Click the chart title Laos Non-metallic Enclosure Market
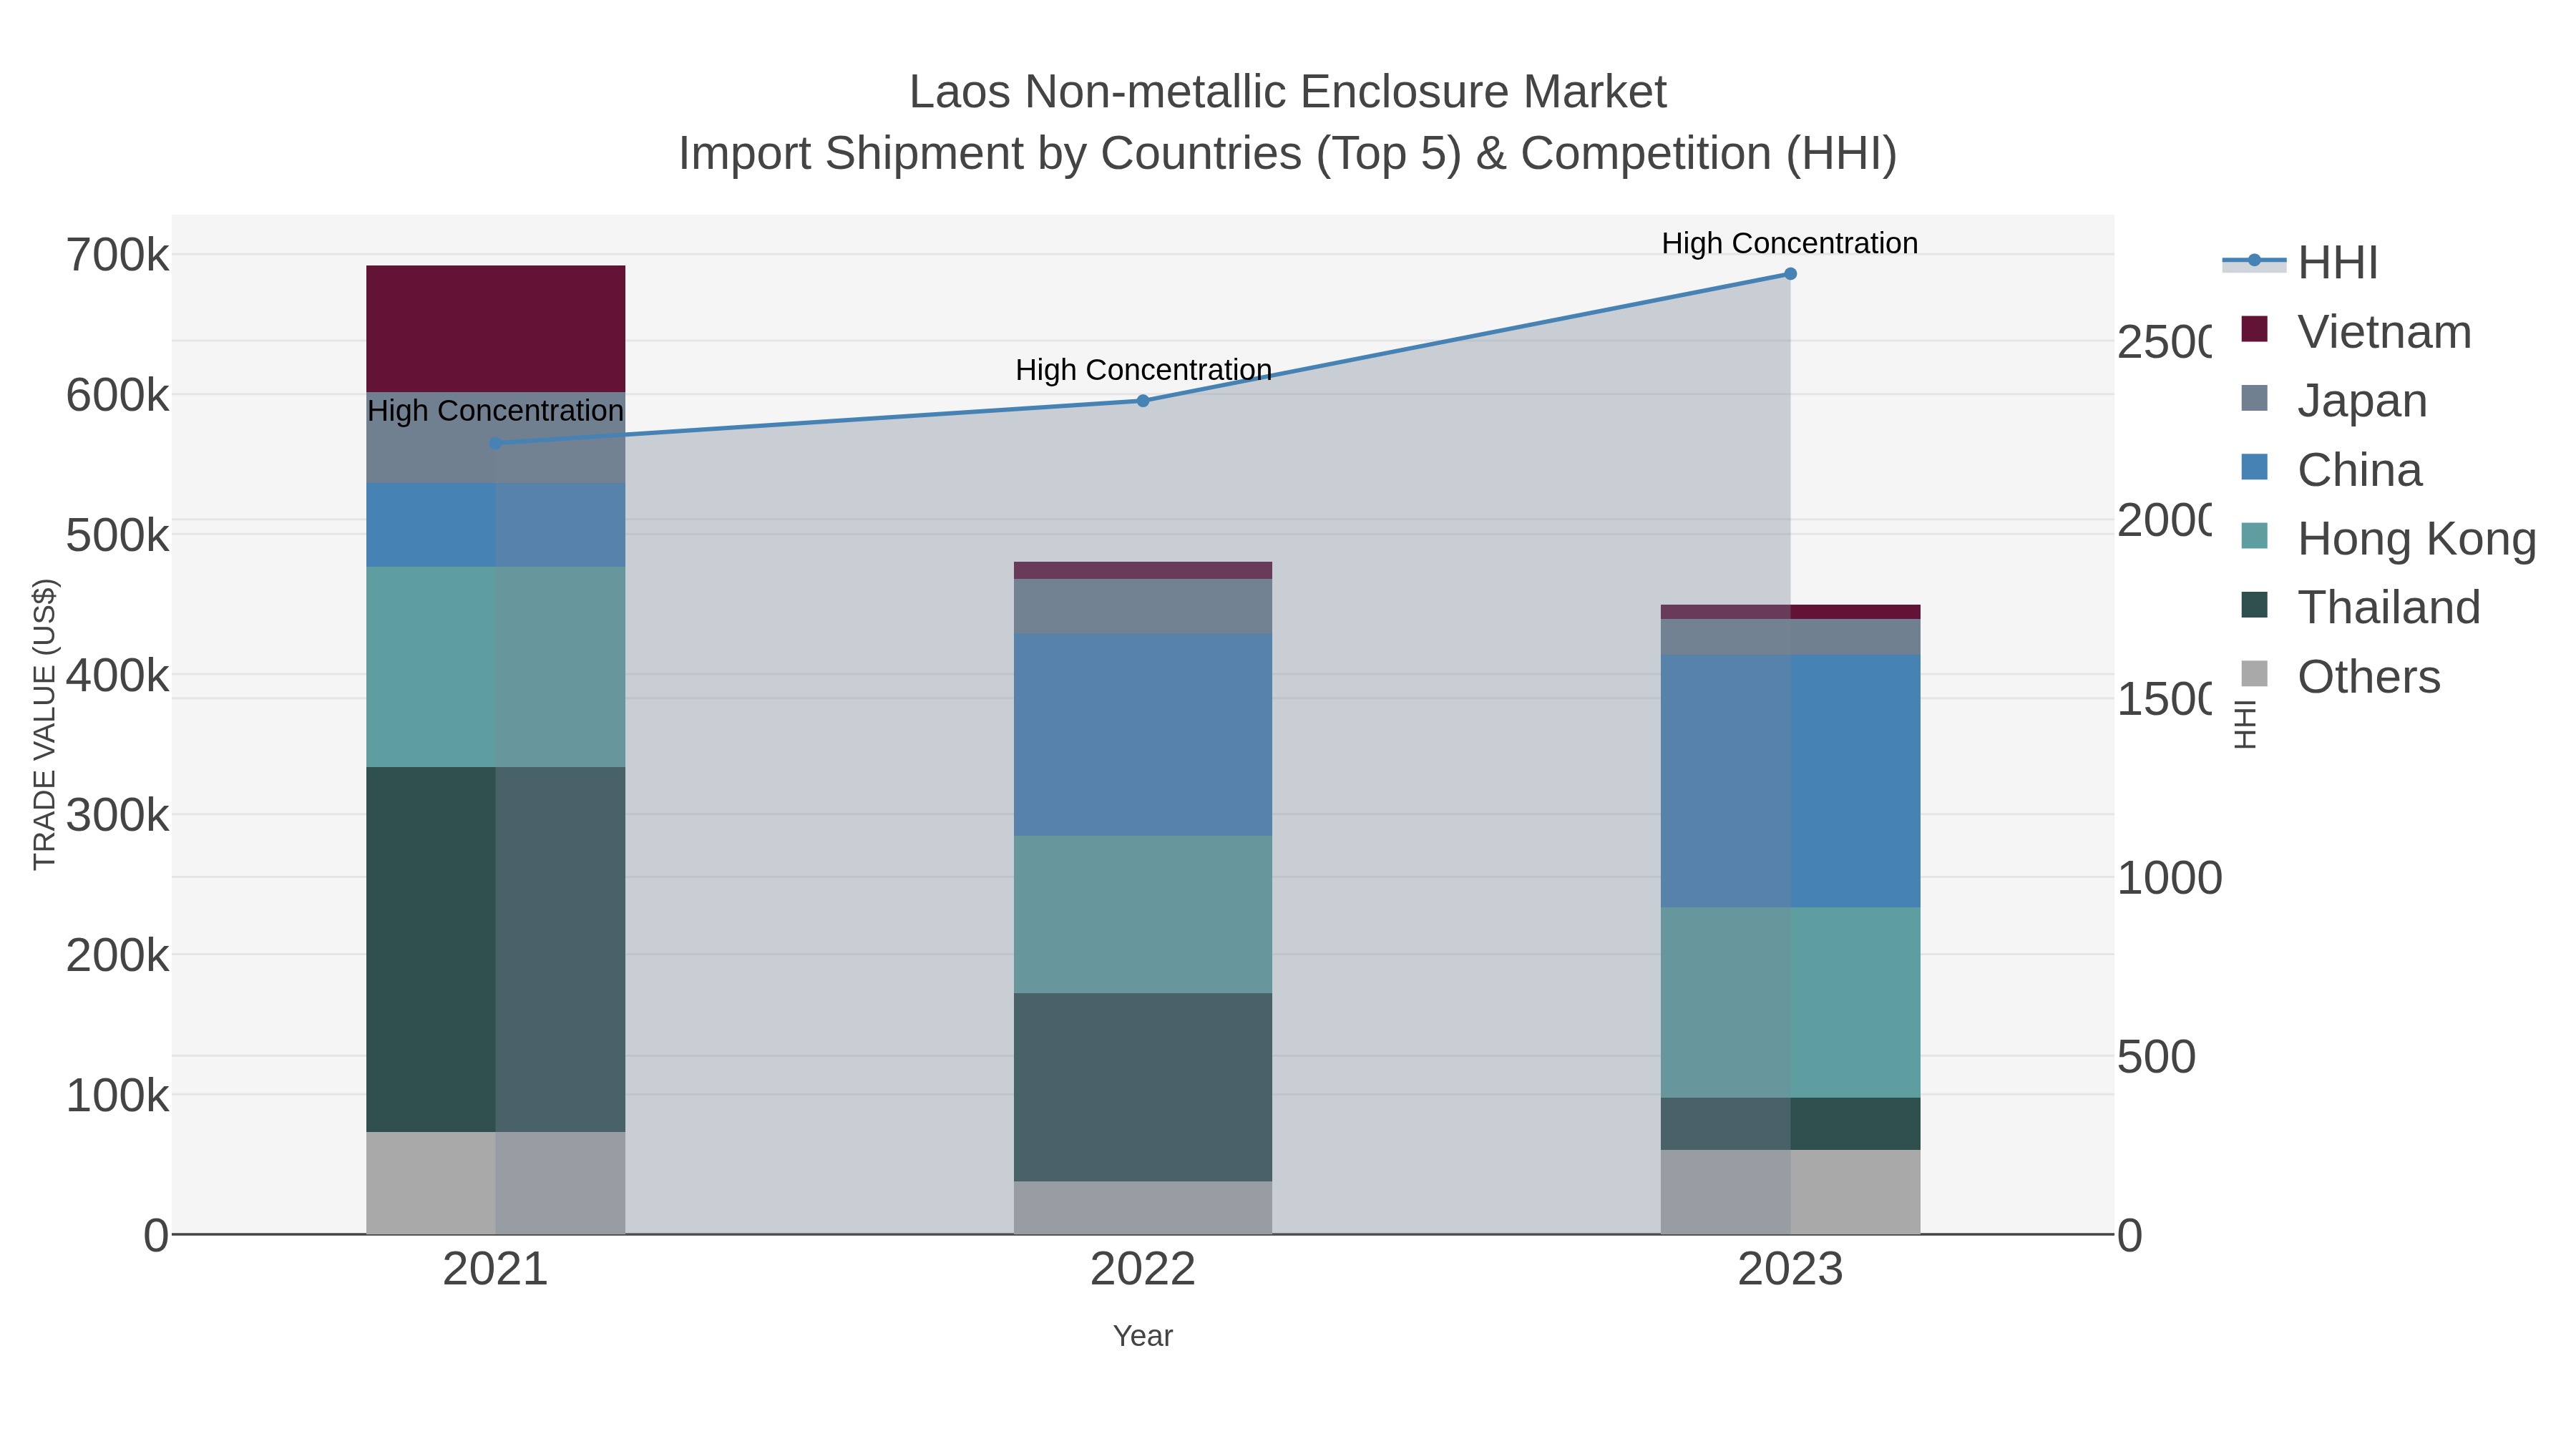Image resolution: width=2576 pixels, height=1449 pixels. point(1287,92)
